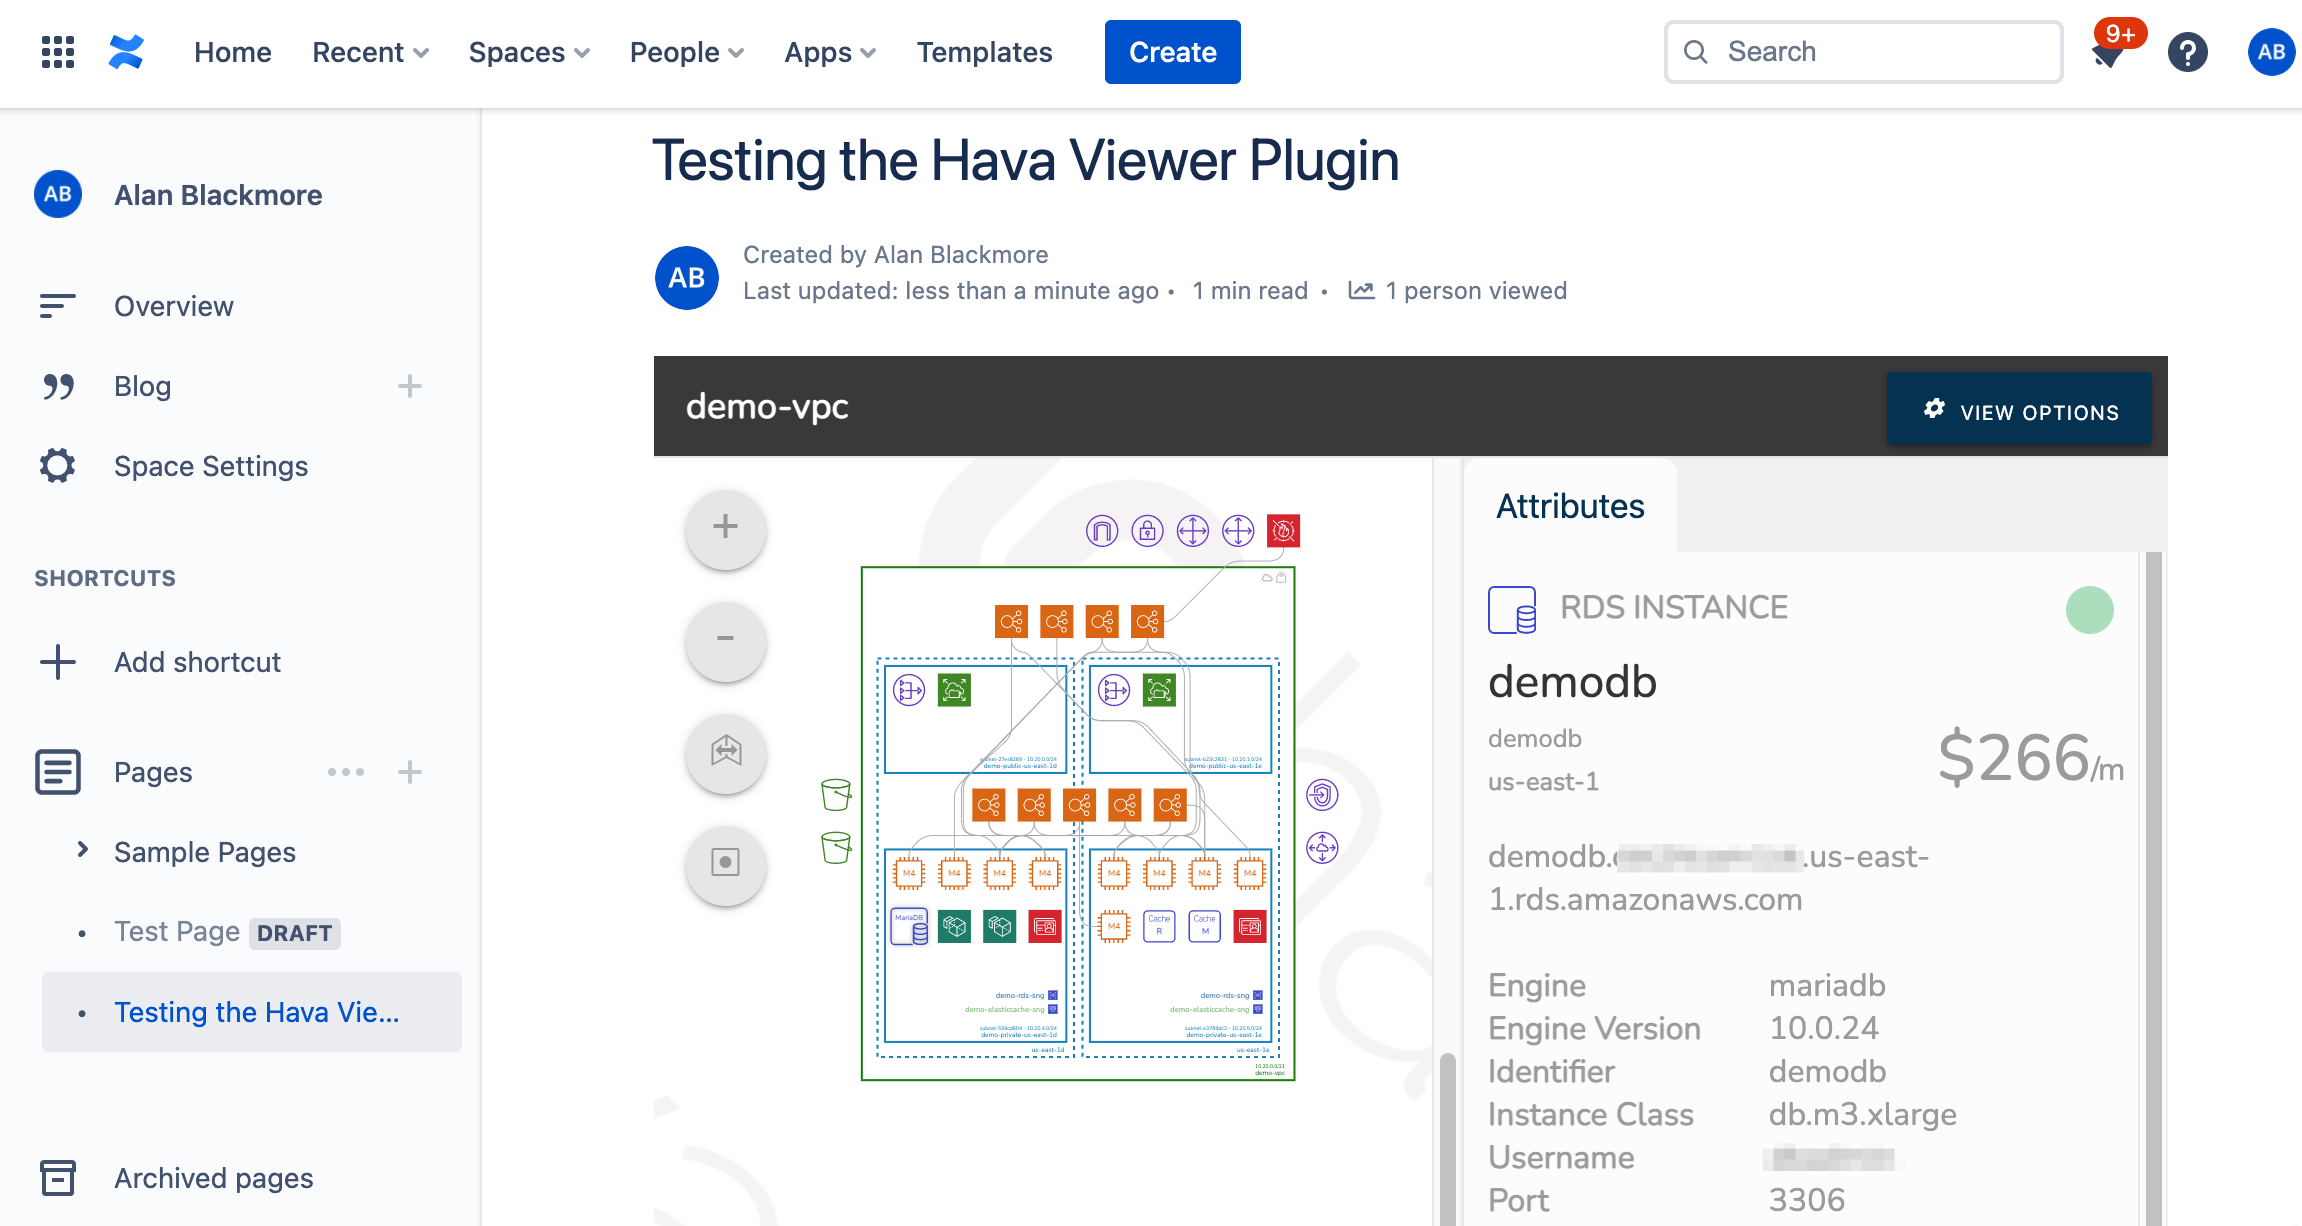2302x1226 pixels.
Task: Select red workspace icon in demo-private-us-east-1e subnet
Action: [x=1250, y=926]
